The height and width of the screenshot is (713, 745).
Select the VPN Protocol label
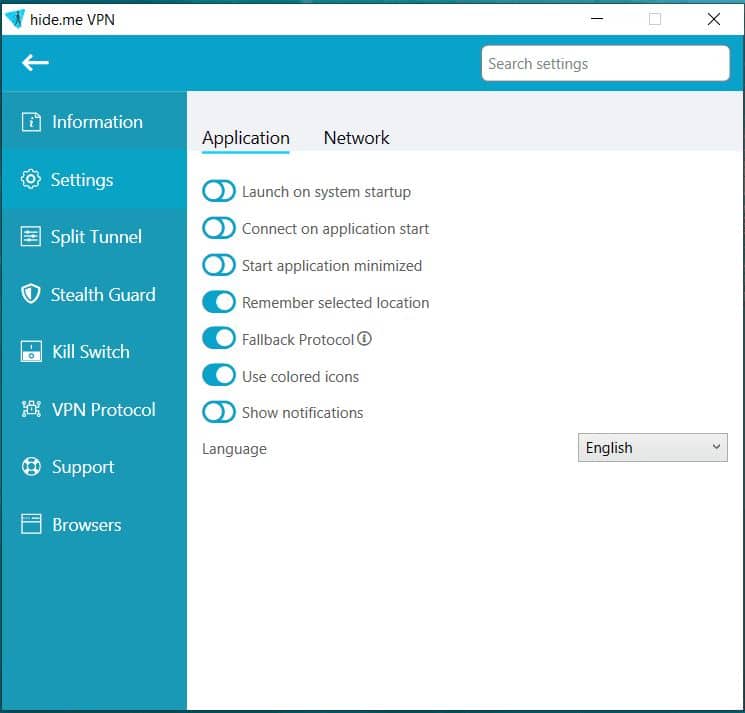104,409
